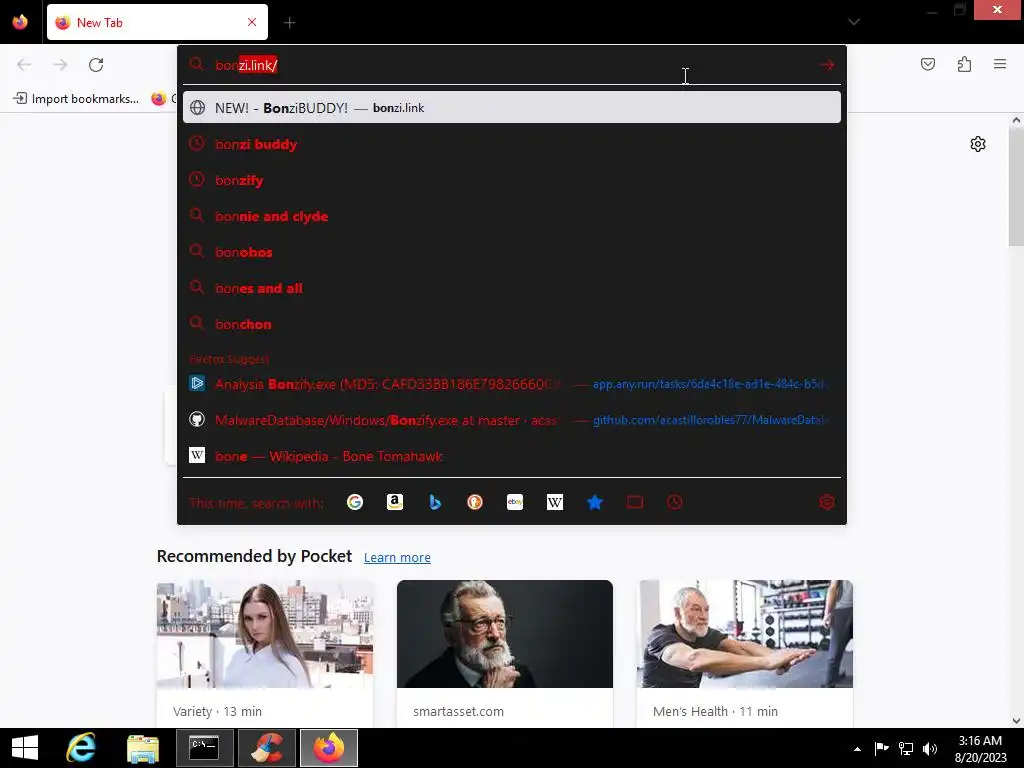
Task: Click the address bar text field
Action: [x=512, y=65]
